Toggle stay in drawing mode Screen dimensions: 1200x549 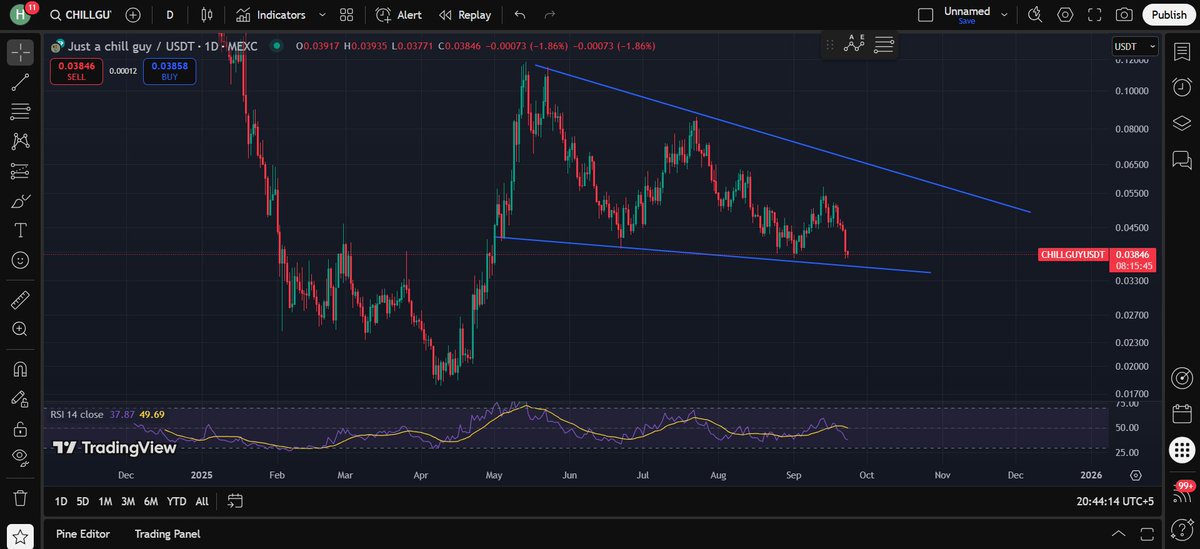20,399
